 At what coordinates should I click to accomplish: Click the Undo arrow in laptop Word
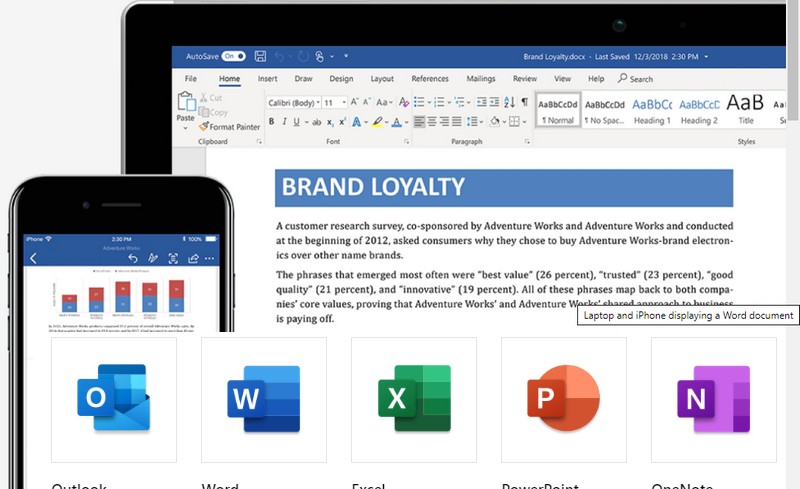point(279,56)
